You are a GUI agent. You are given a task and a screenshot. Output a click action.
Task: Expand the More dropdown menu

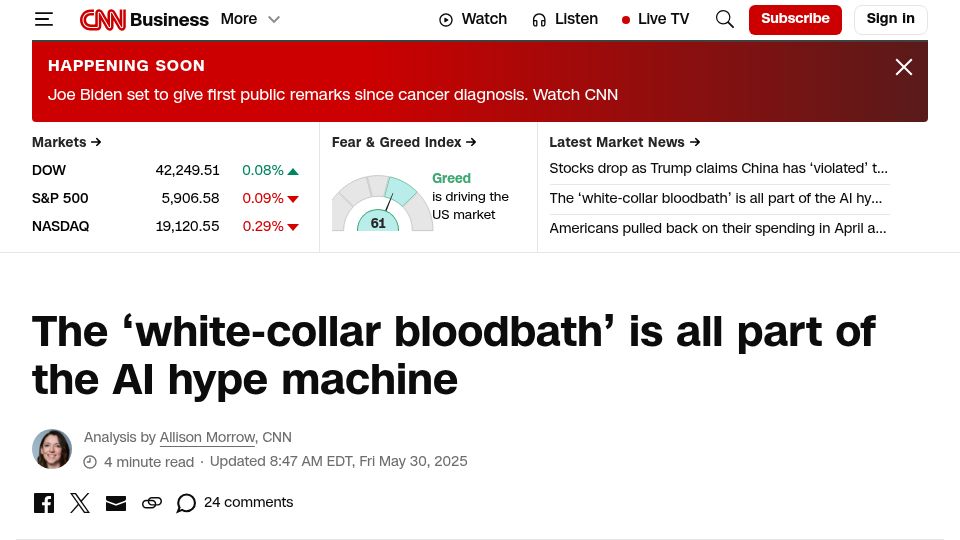tap(250, 19)
